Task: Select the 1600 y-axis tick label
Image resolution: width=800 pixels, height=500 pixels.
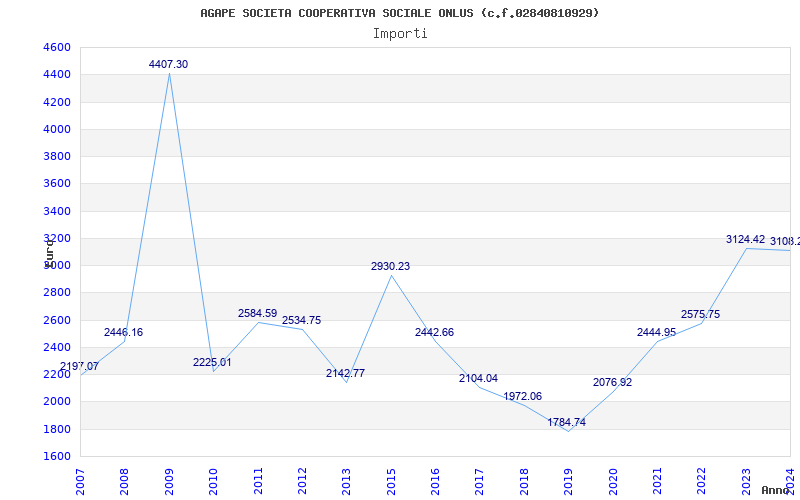Action: [x=55, y=456]
